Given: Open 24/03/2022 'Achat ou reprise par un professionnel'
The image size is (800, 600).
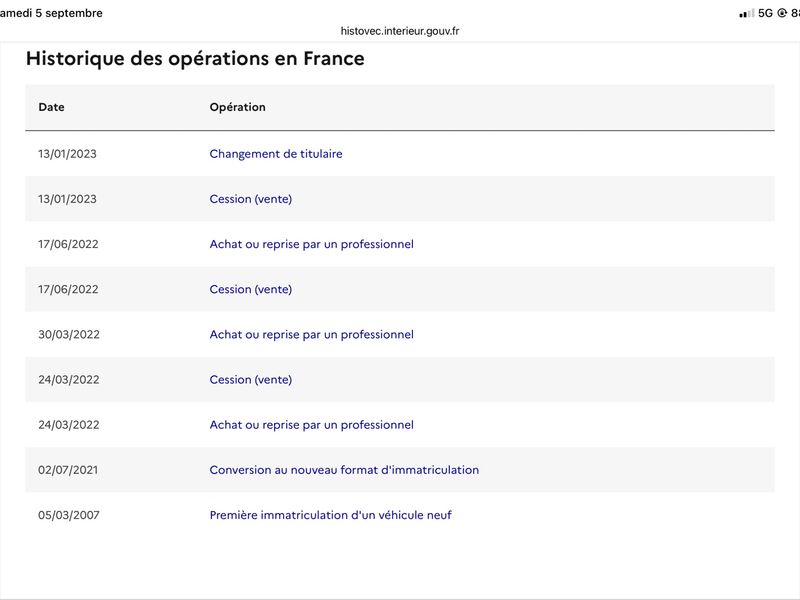Looking at the screenshot, I should point(312,424).
